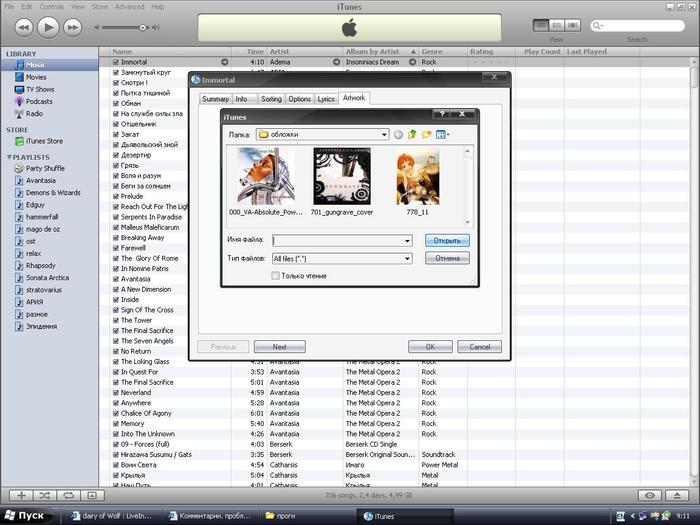Create a new folder in file dialog
700x525 pixels.
[426, 134]
